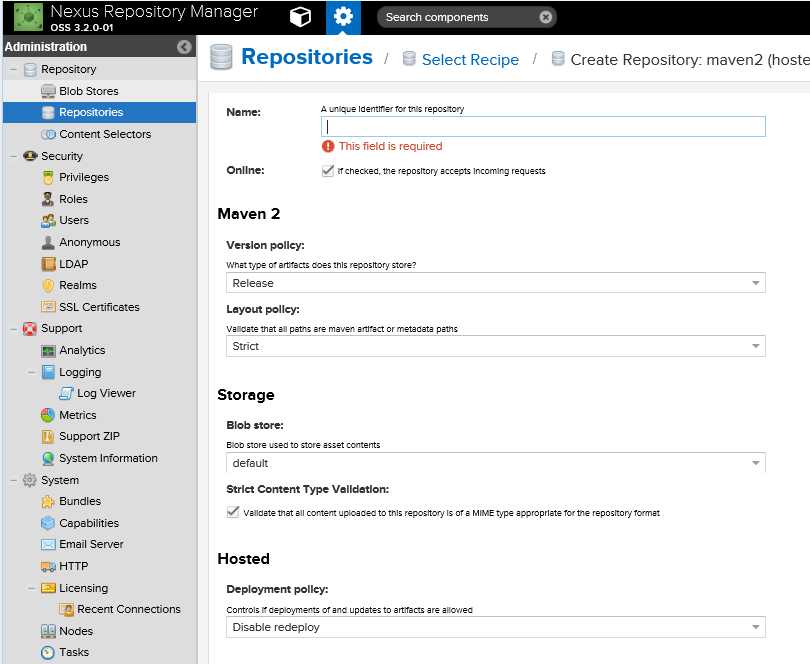Collapse the System tree node
Screen dimensions: 810x664
click(x=13, y=480)
